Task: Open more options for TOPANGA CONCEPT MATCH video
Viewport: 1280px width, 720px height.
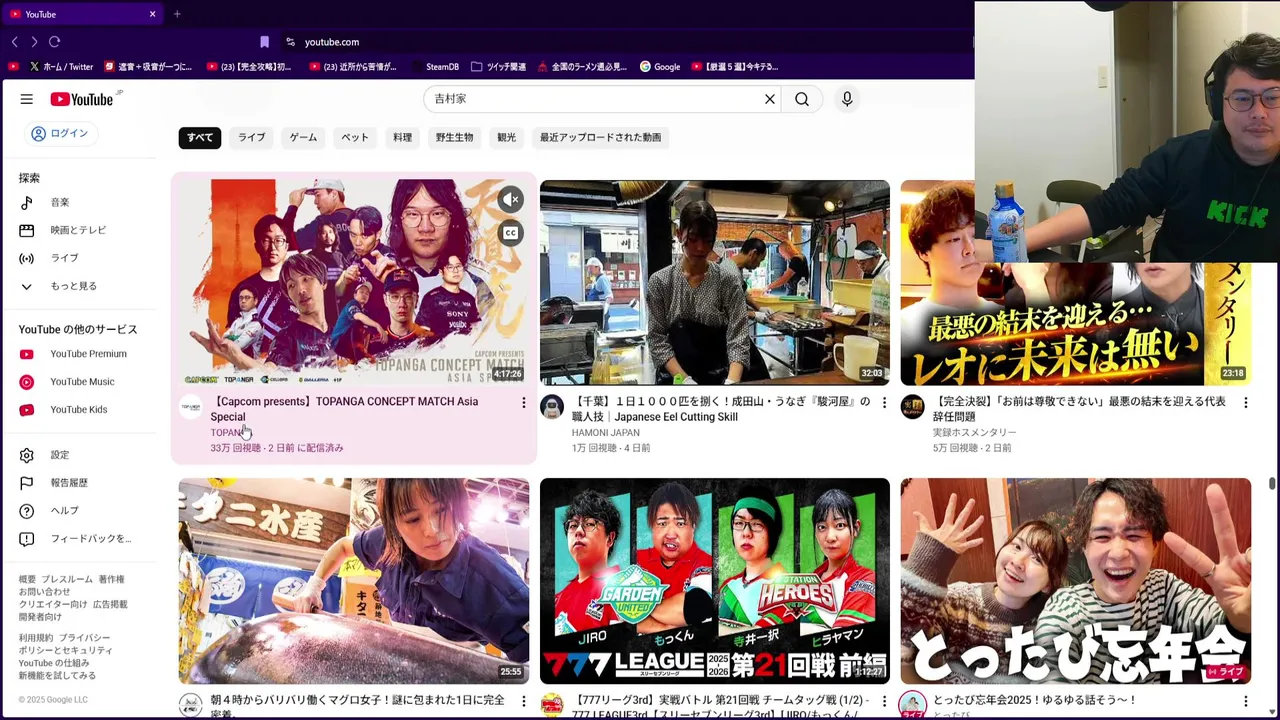Action: pyautogui.click(x=523, y=402)
